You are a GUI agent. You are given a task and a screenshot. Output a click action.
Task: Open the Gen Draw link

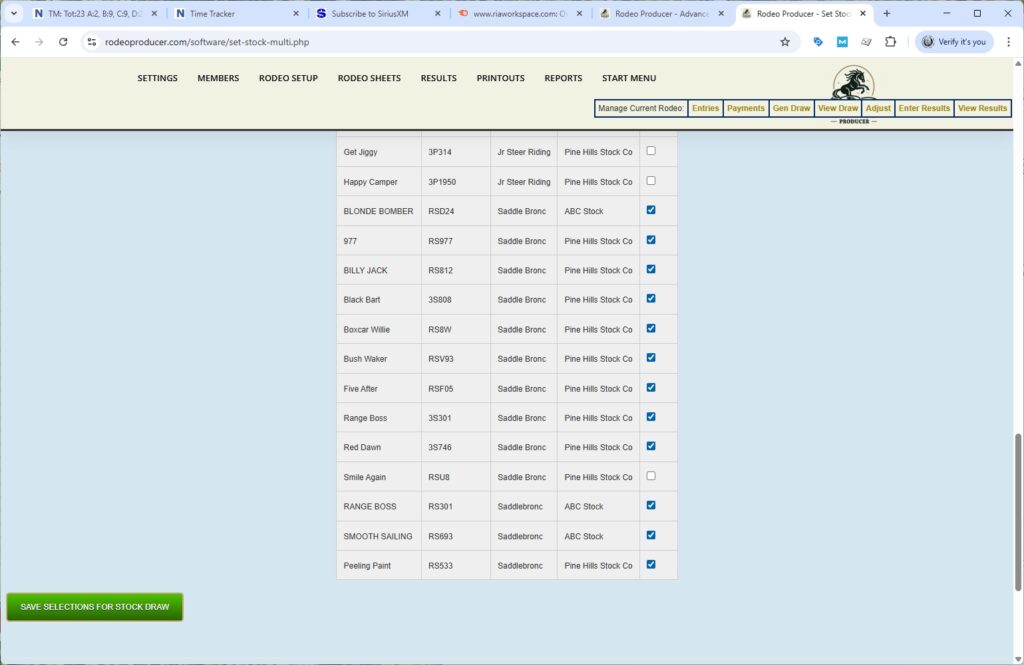[x=791, y=108]
